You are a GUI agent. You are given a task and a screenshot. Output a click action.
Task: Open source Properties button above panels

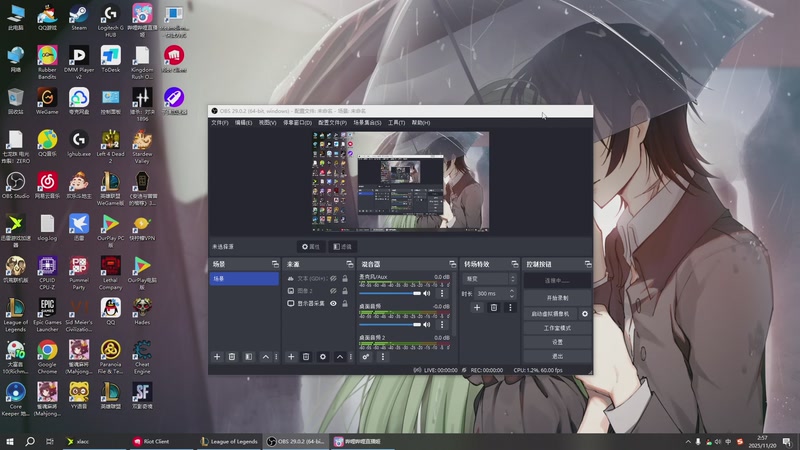(x=311, y=246)
